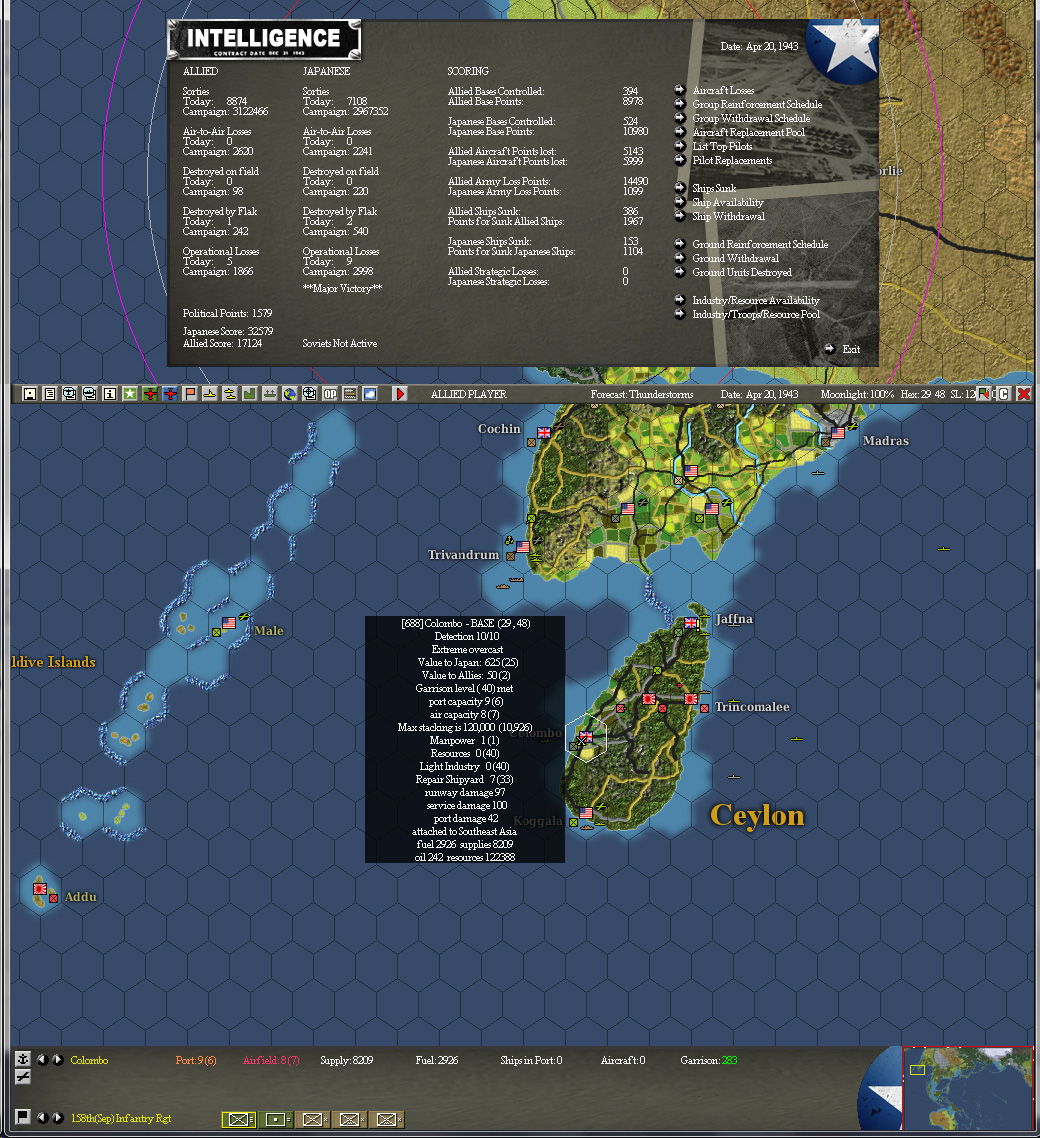Click the yellow ship silhouette toolbar icon

pyautogui.click(x=210, y=394)
